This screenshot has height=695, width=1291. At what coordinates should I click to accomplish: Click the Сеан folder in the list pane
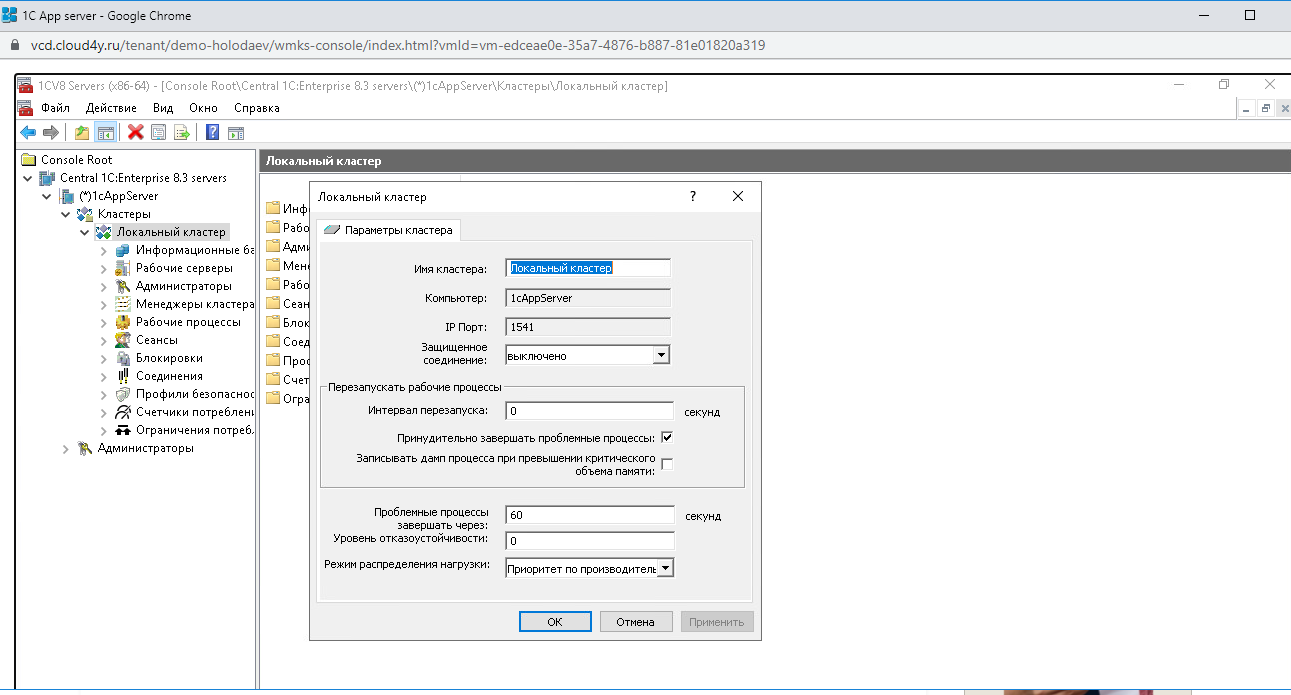click(x=286, y=304)
